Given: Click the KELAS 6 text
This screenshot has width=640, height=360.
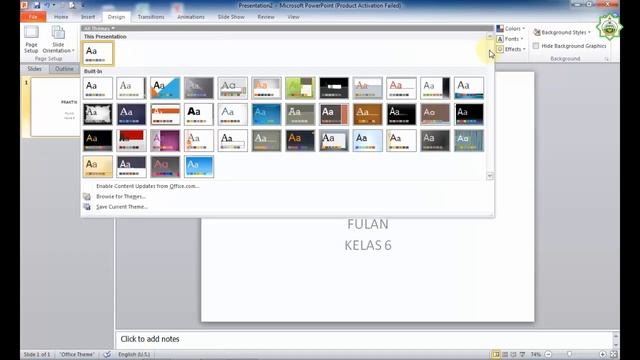Looking at the screenshot, I should 368,245.
